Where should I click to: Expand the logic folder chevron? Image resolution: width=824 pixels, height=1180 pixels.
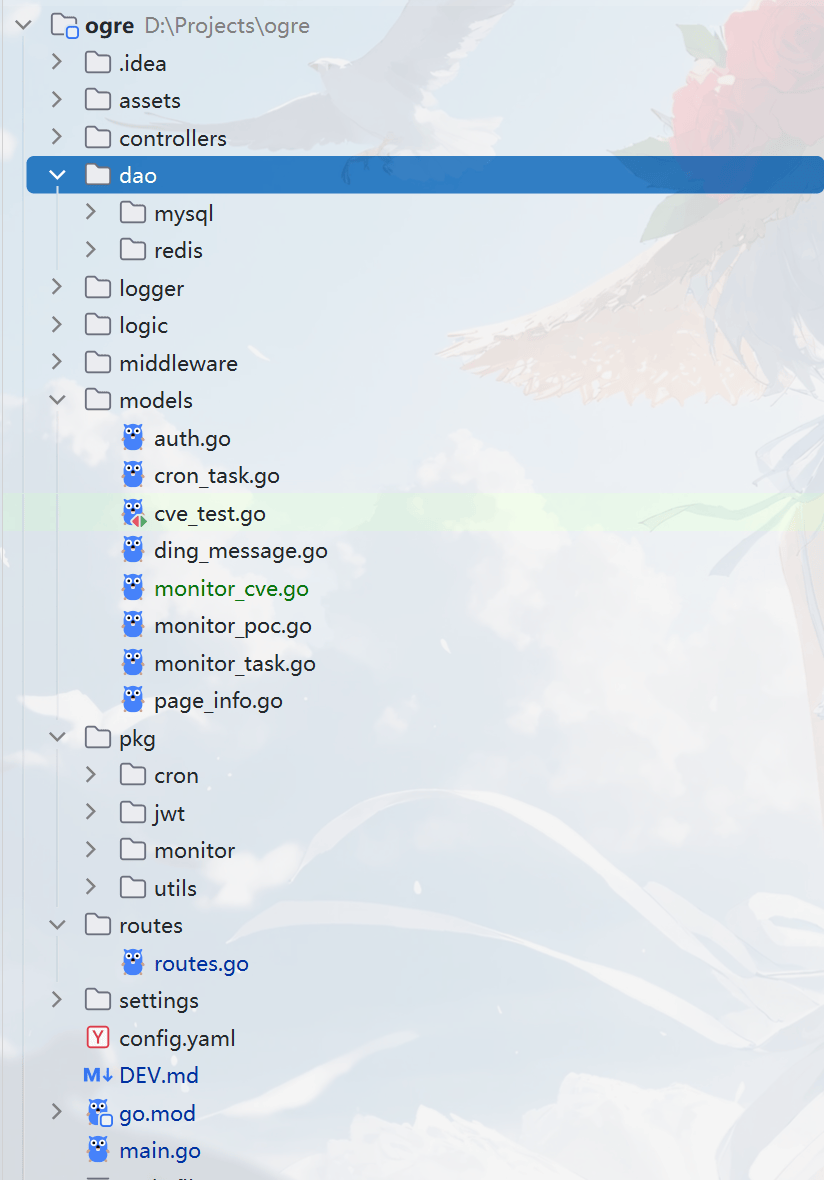(x=57, y=324)
